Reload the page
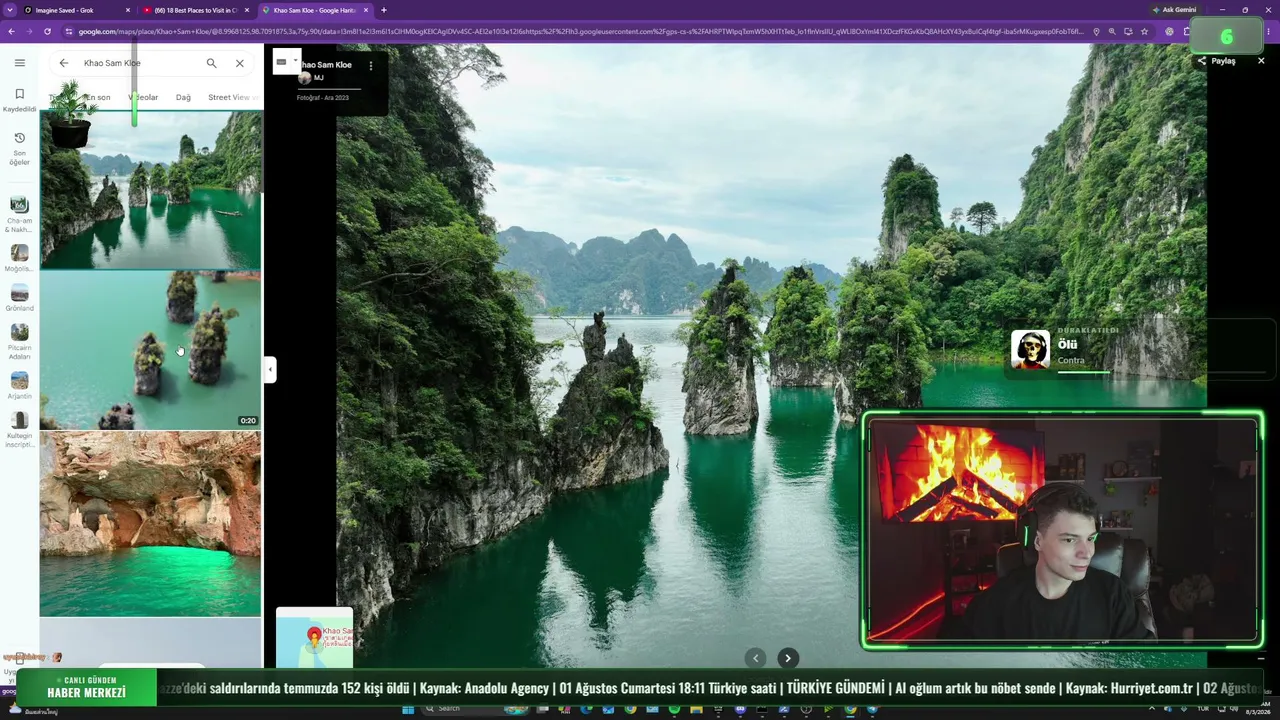Image resolution: width=1280 pixels, height=720 pixels. pos(47,31)
